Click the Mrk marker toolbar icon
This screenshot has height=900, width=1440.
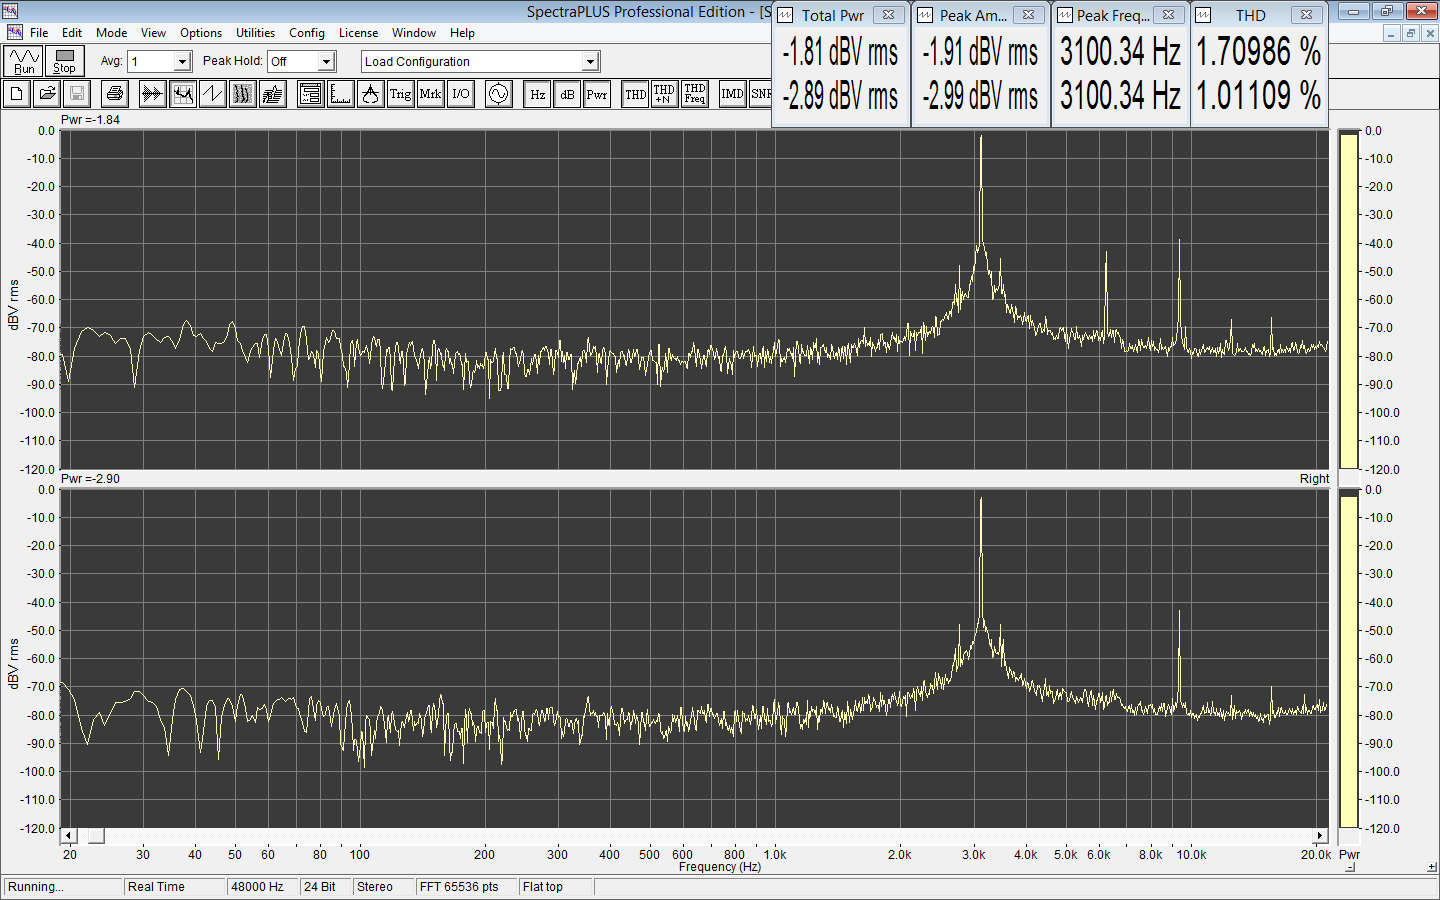tap(430, 94)
